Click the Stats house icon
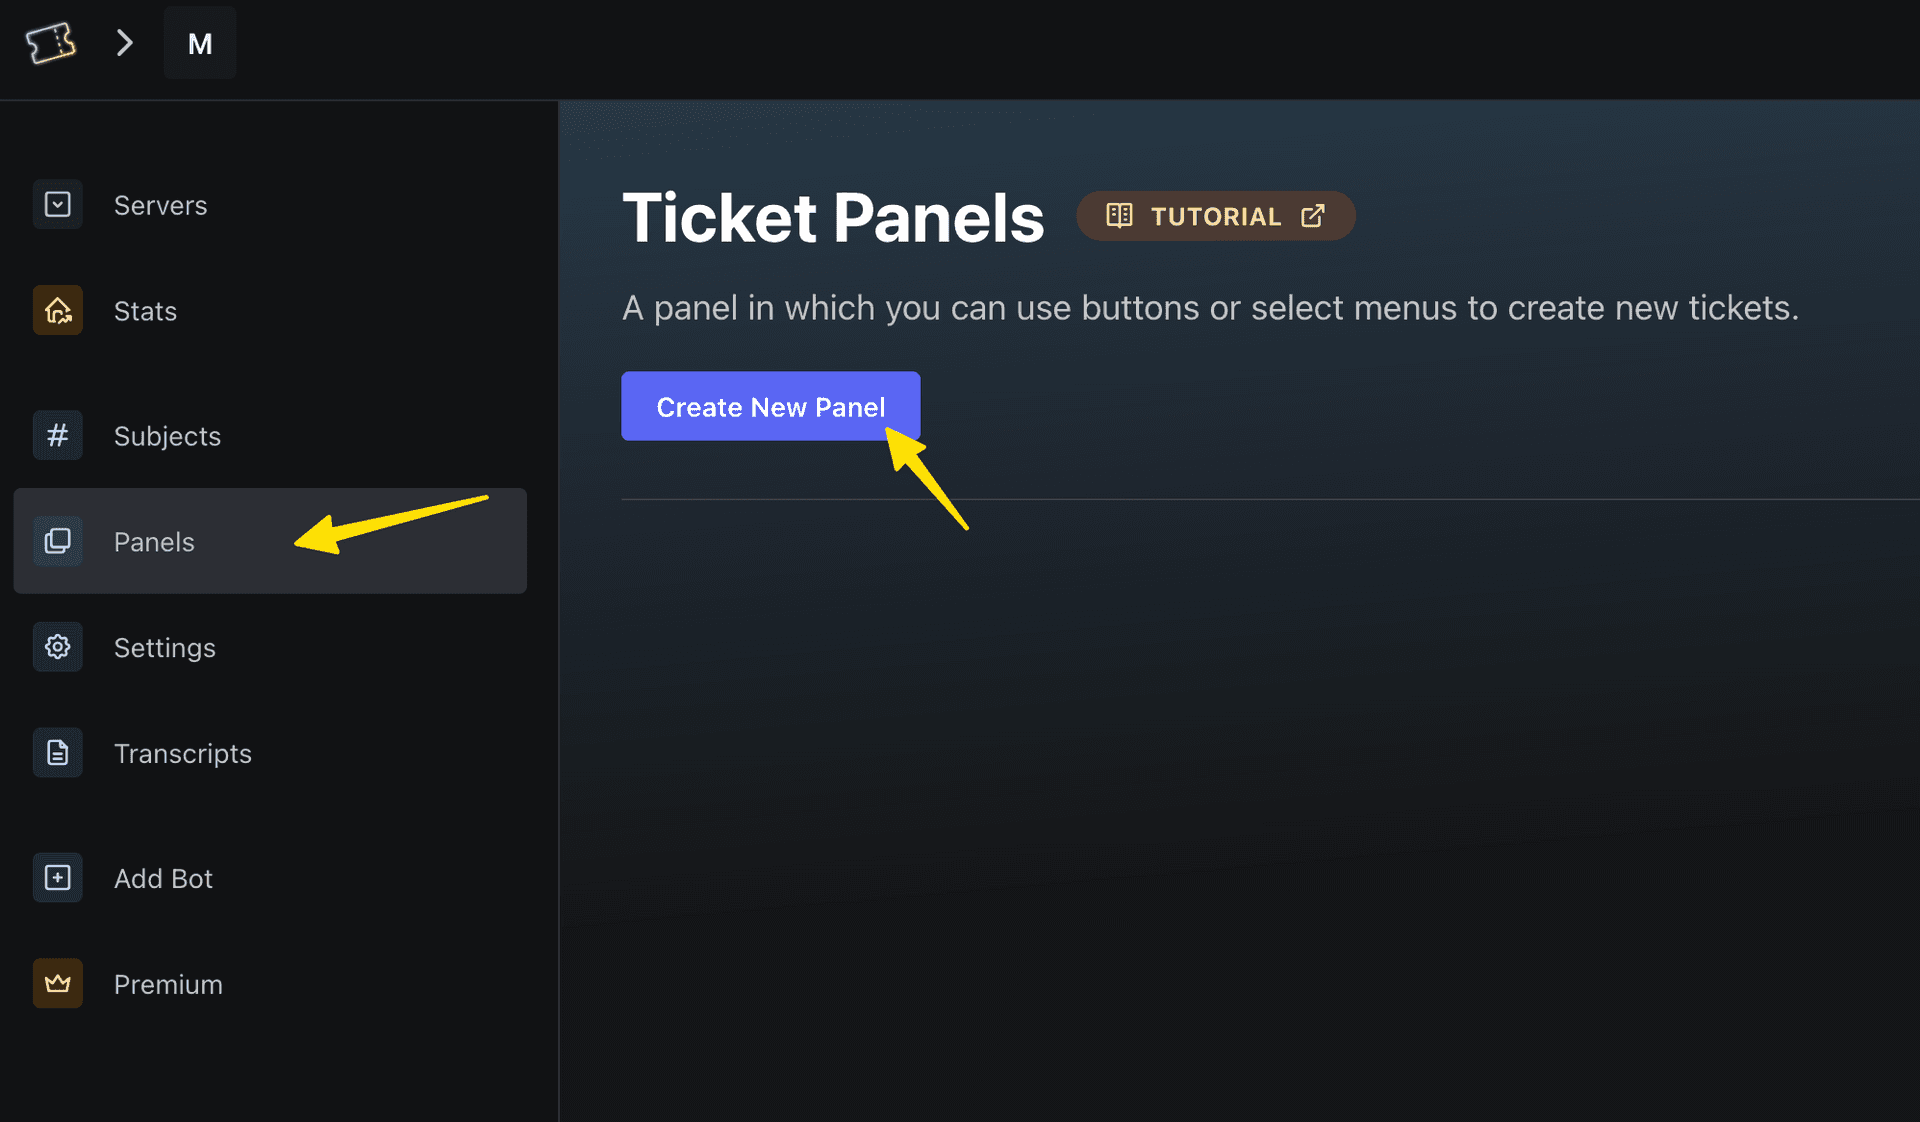 tap(57, 310)
